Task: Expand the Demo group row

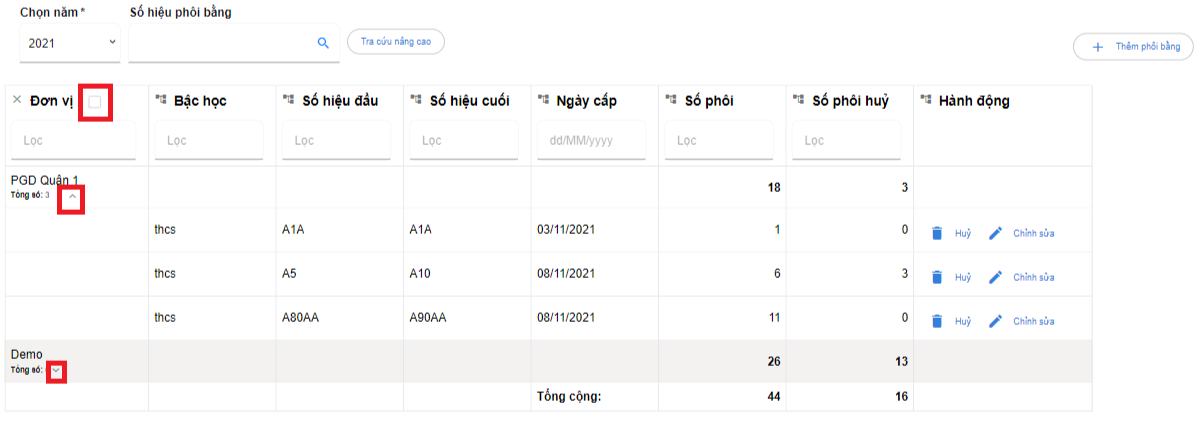Action: coord(57,370)
